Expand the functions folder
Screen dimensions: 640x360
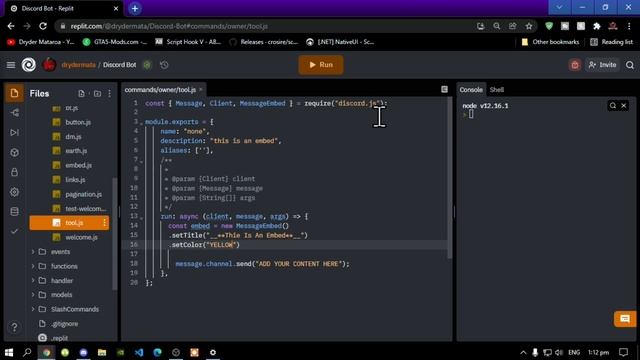pyautogui.click(x=33, y=266)
